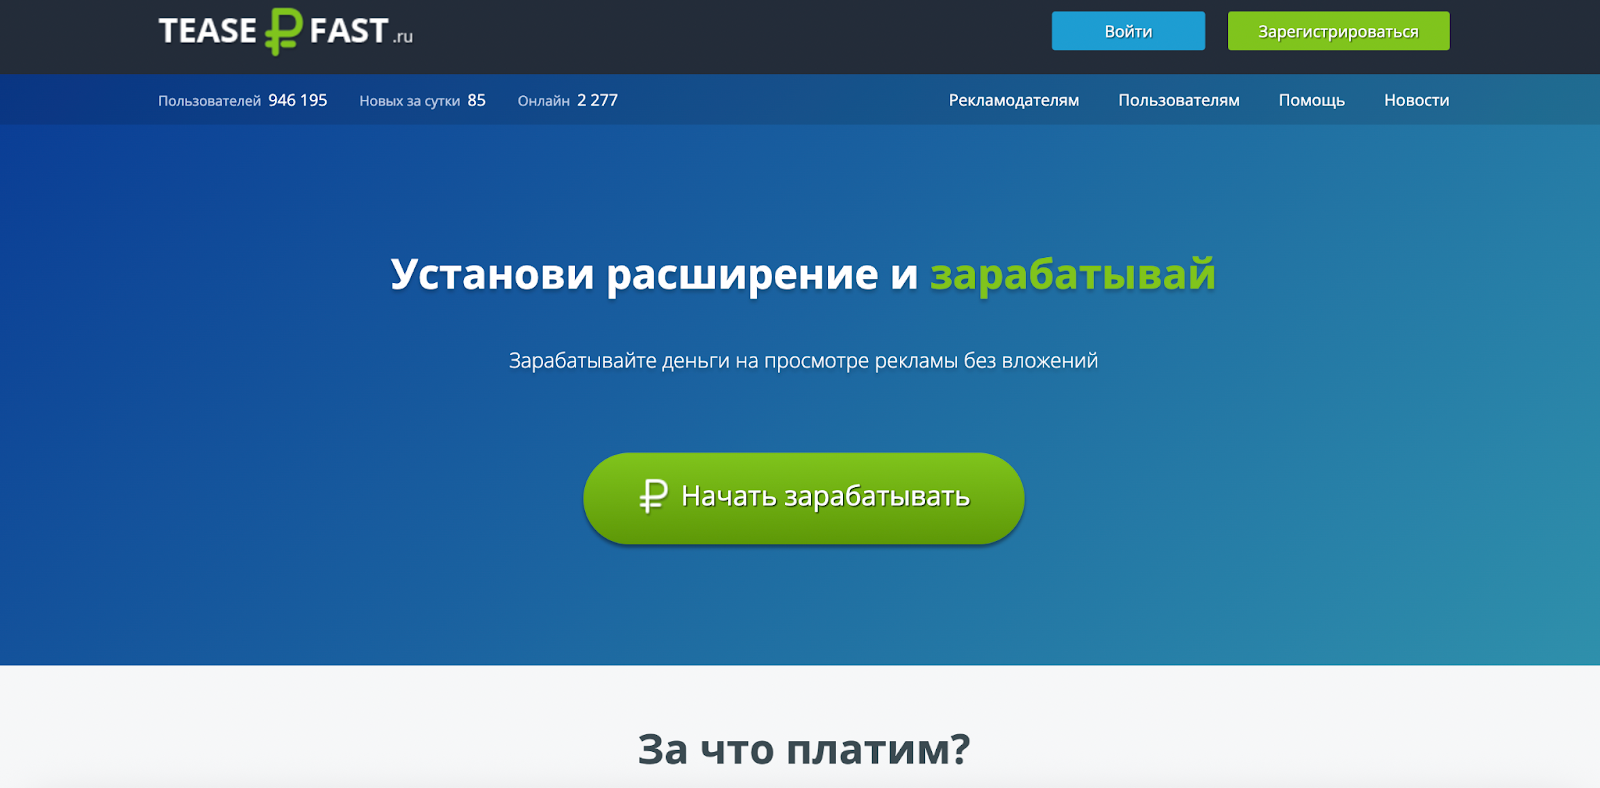The width and height of the screenshot is (1600, 788).
Task: Open the Войти login button
Action: (x=1128, y=31)
